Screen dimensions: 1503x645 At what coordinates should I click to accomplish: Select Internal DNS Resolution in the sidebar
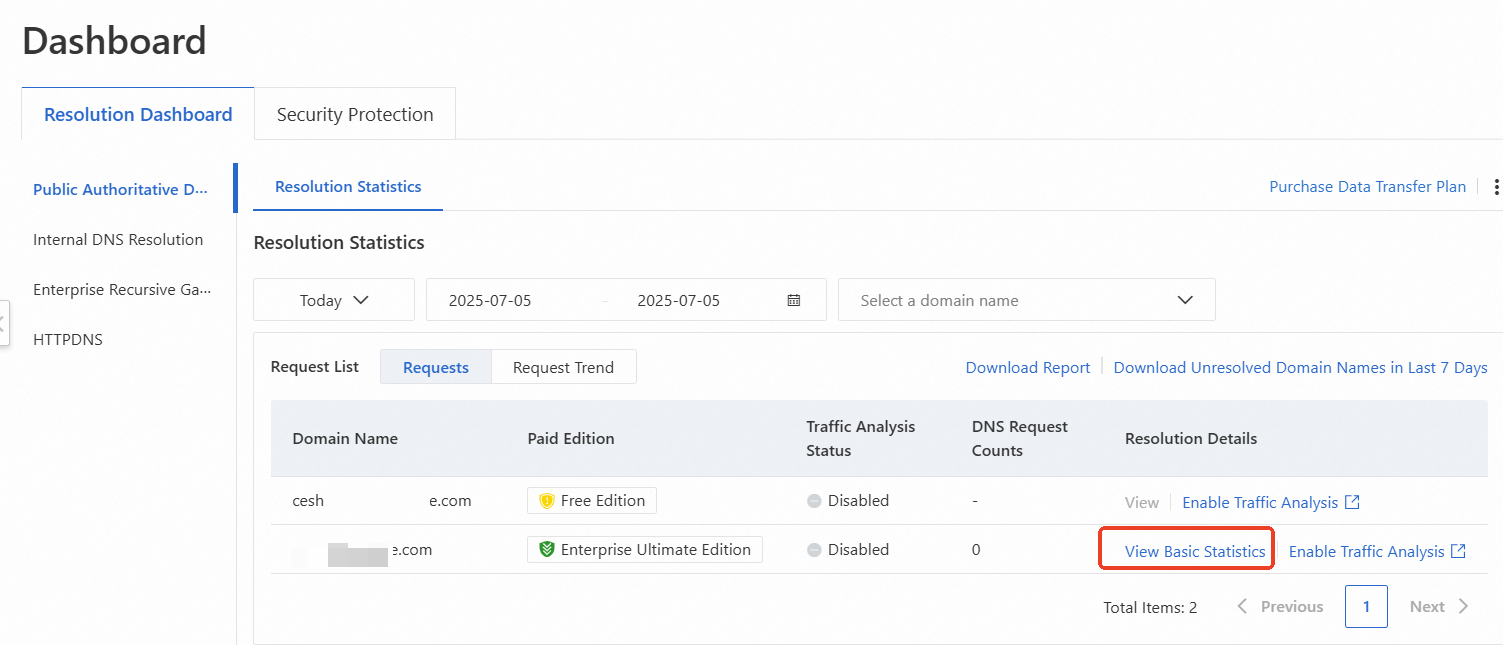pos(118,239)
